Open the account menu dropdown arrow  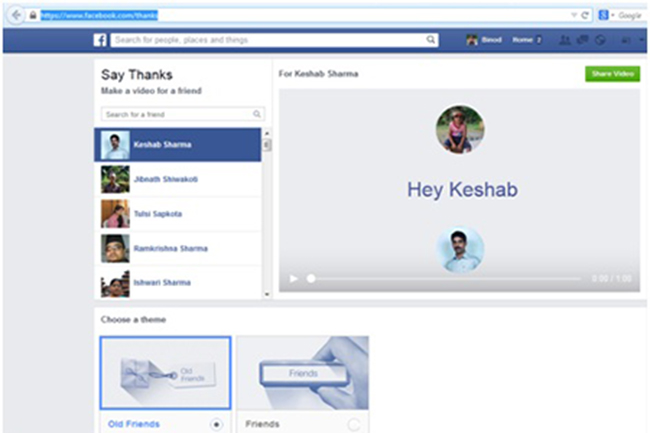point(641,40)
